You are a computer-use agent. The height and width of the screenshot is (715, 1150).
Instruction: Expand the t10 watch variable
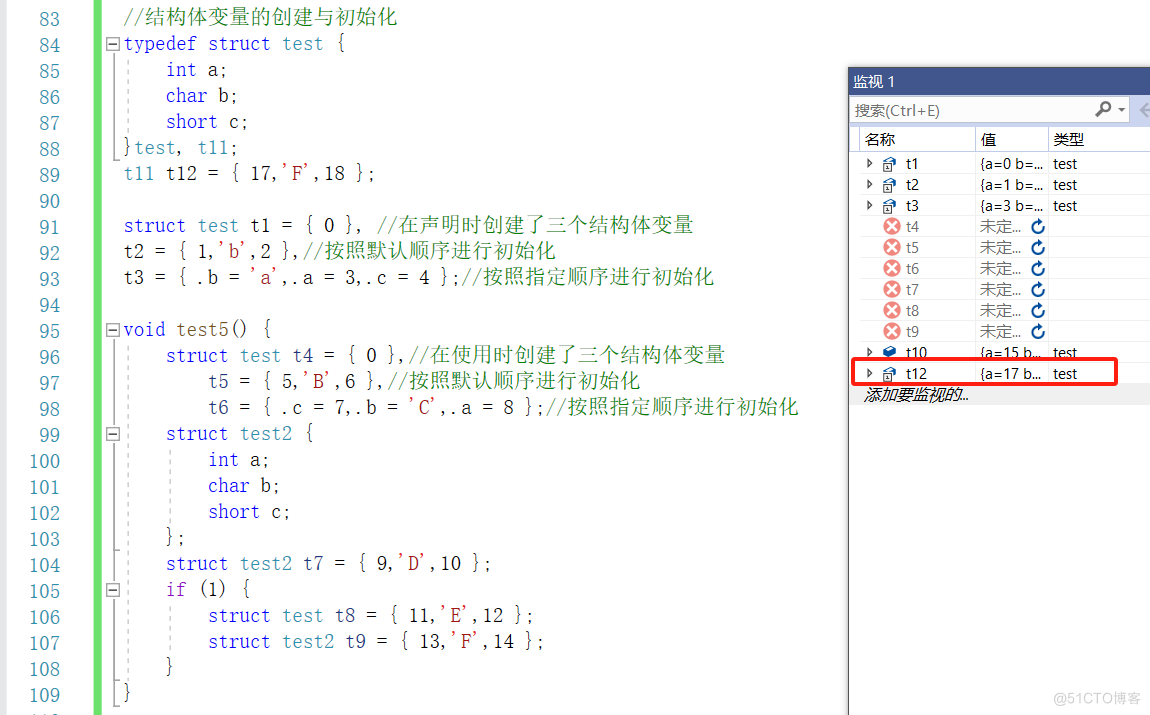[868, 352]
